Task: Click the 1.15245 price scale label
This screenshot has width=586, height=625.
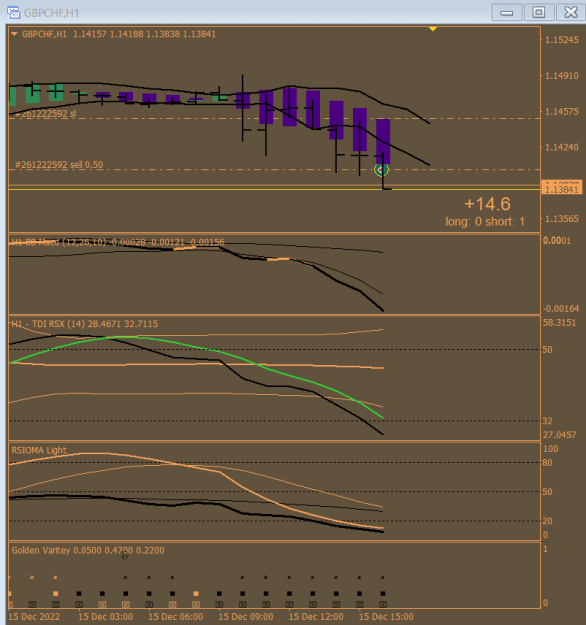Action: click(x=562, y=40)
